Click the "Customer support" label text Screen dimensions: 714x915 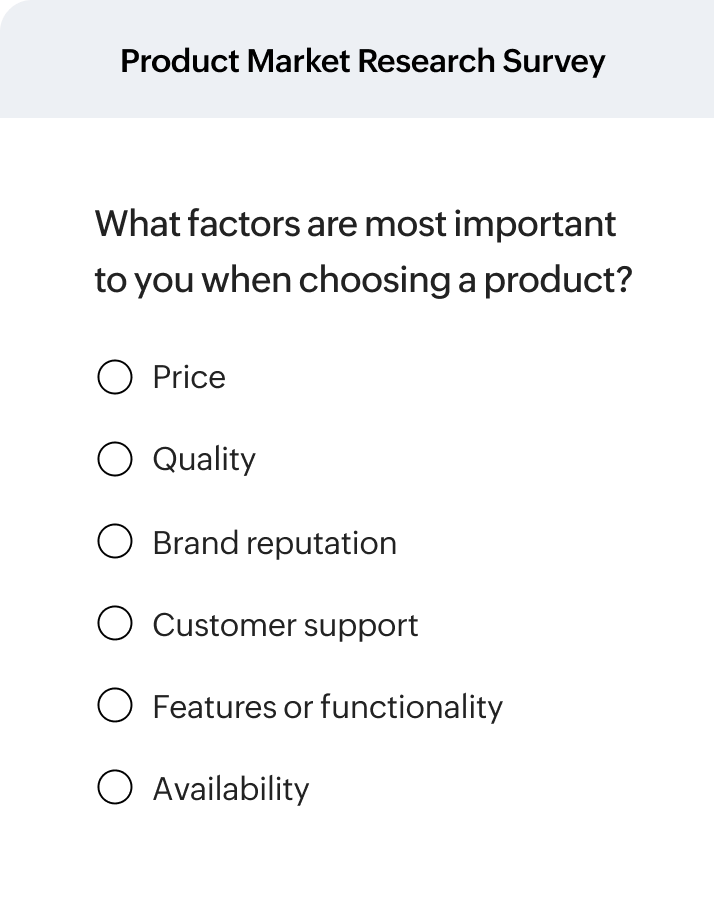[285, 625]
